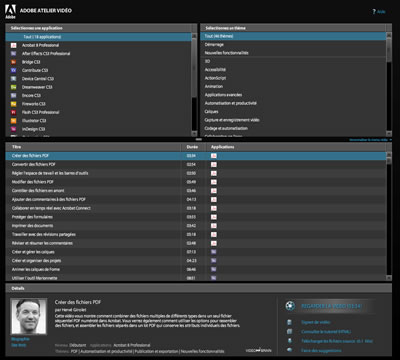The image size is (400, 360).
Task: Select the Codage et automatisation theme
Action: click(x=293, y=128)
